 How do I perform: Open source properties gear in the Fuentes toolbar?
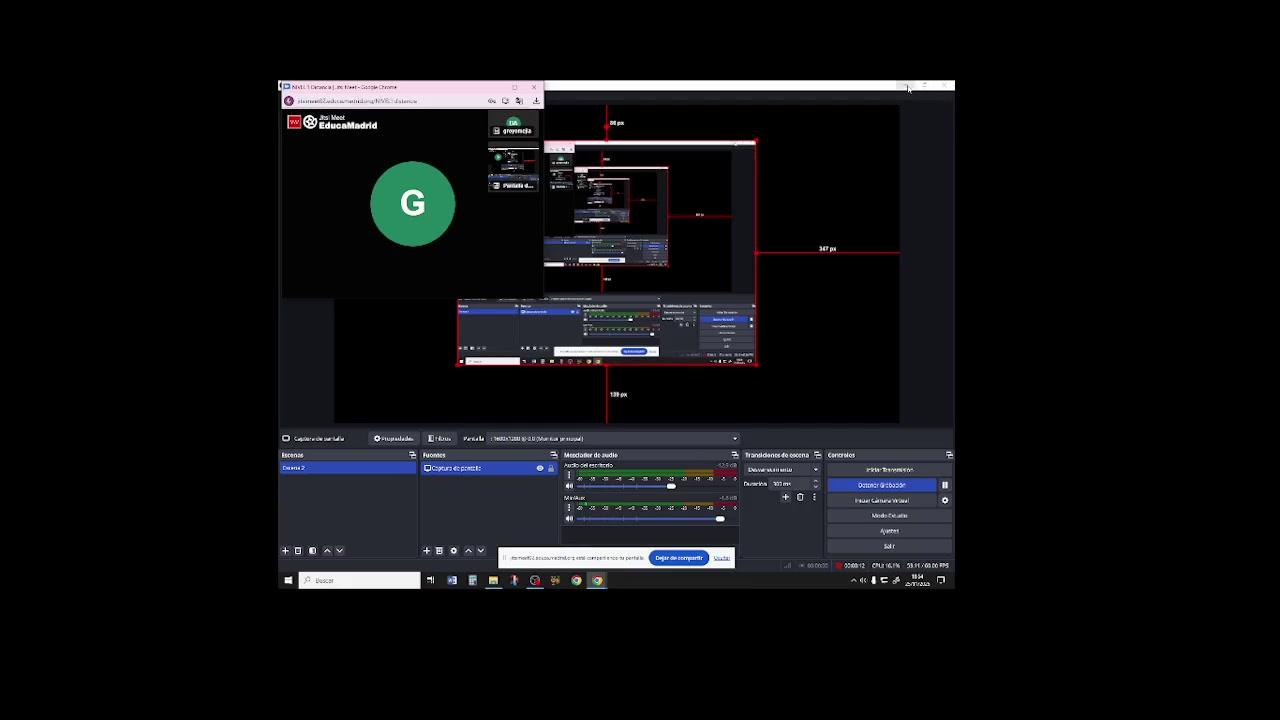click(453, 551)
